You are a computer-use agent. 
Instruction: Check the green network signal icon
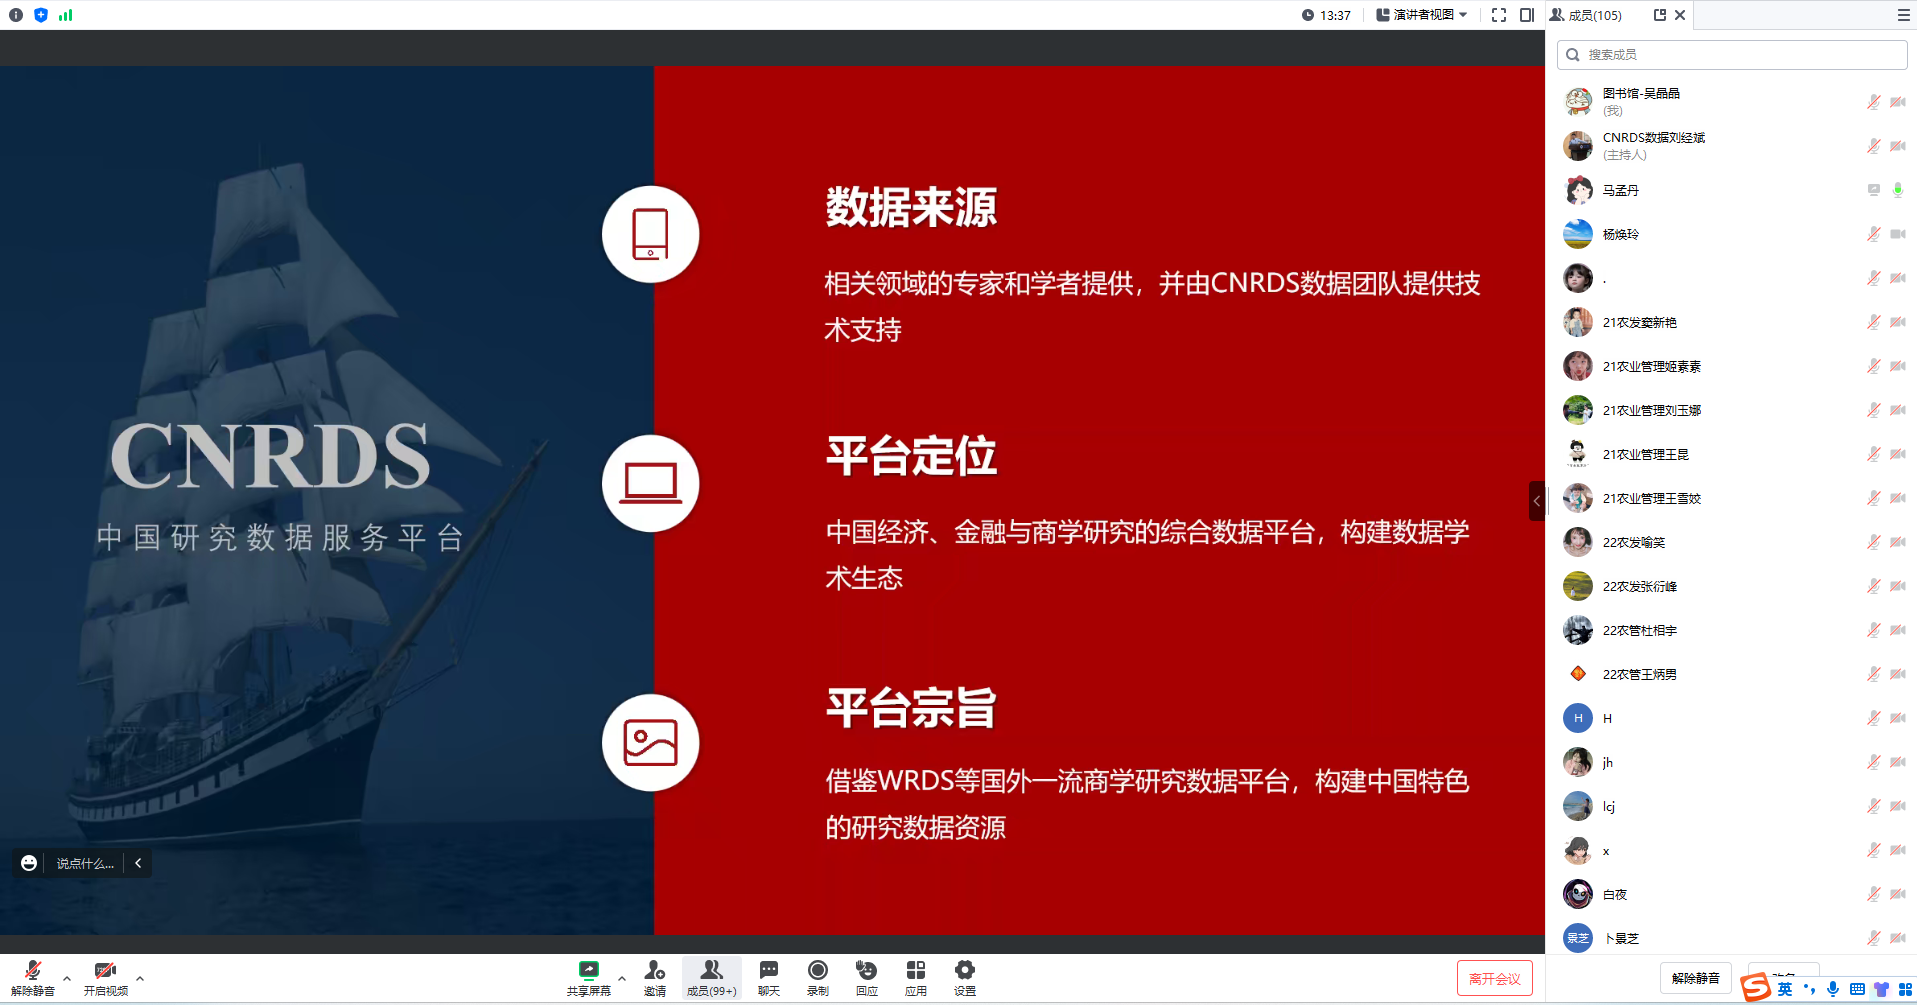point(66,15)
